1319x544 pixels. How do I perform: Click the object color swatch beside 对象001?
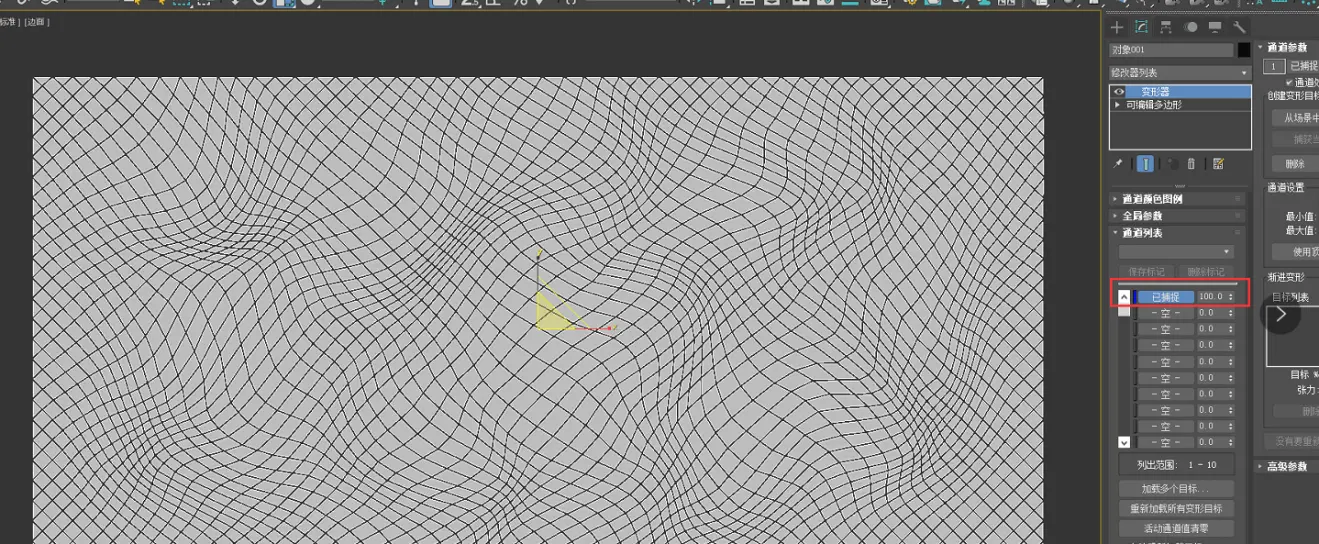(1244, 50)
